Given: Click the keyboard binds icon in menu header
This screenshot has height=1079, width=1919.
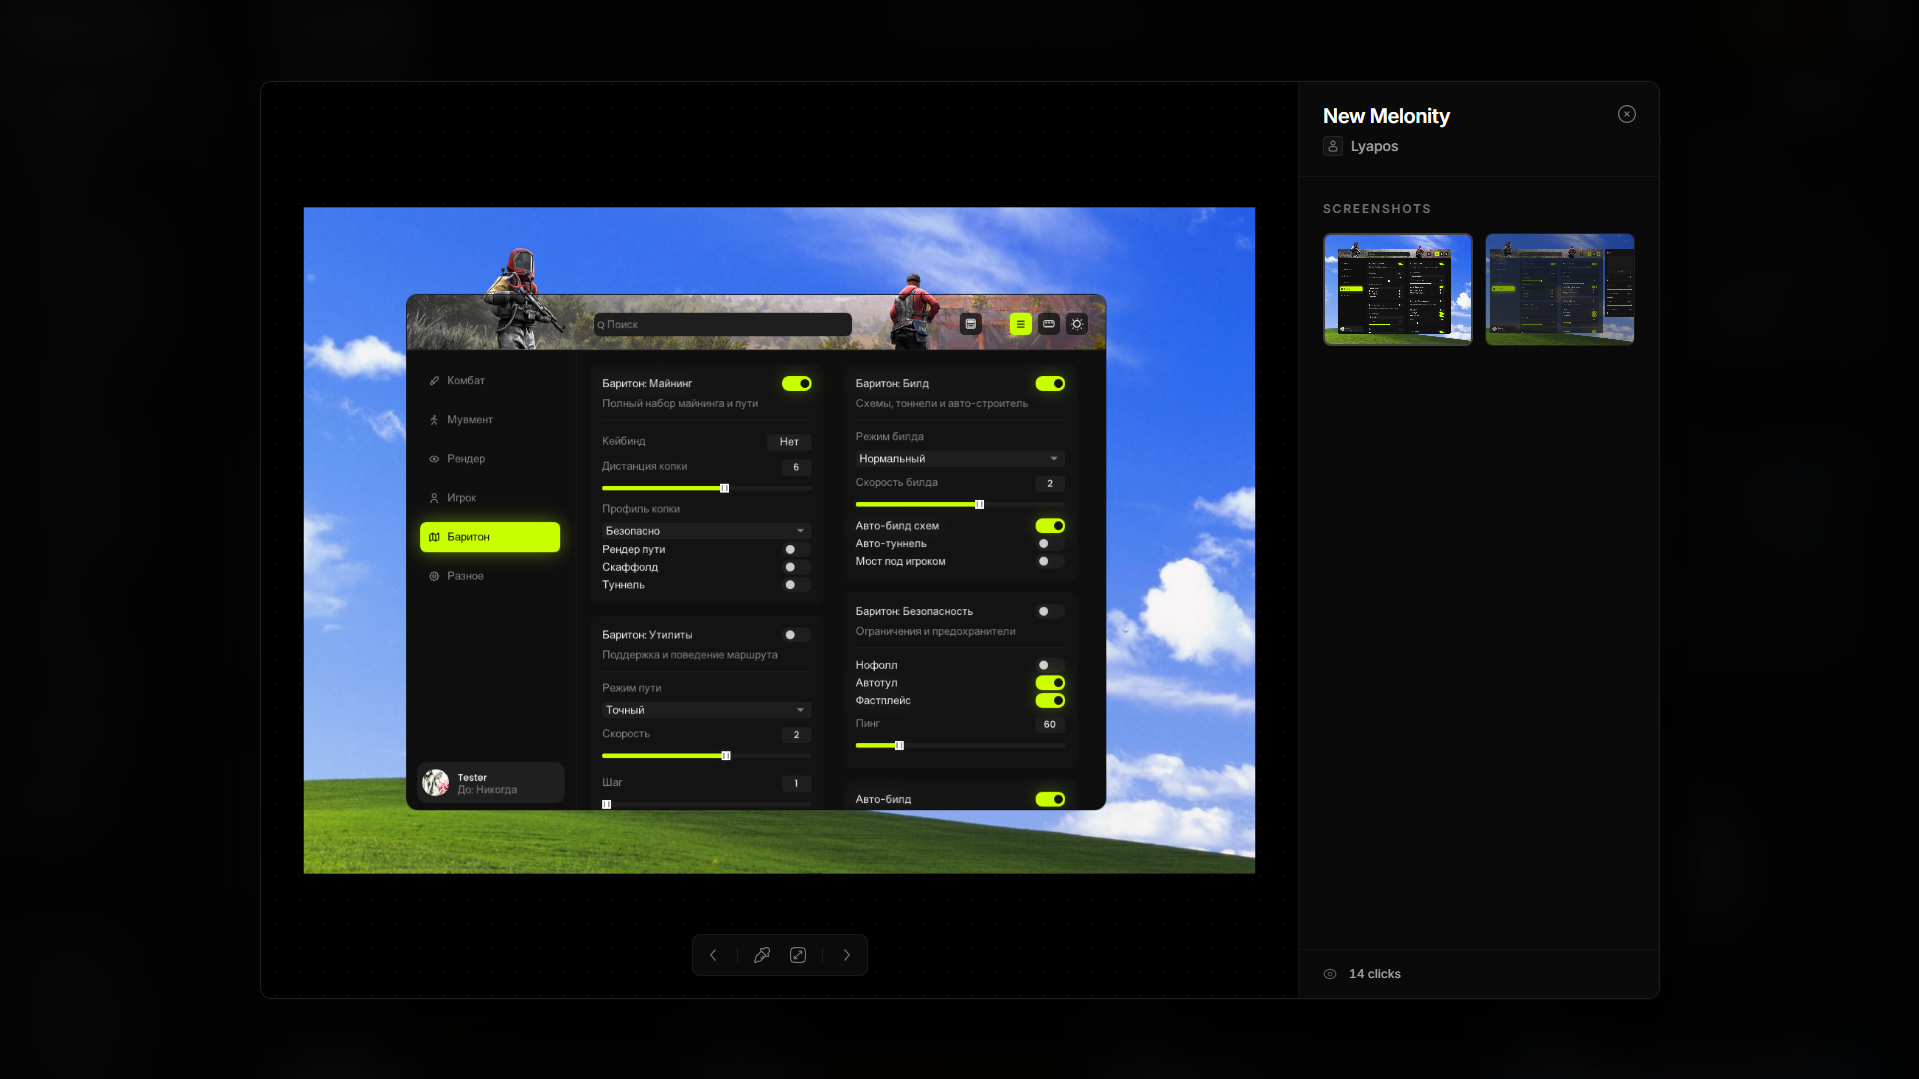Looking at the screenshot, I should [x=1048, y=324].
